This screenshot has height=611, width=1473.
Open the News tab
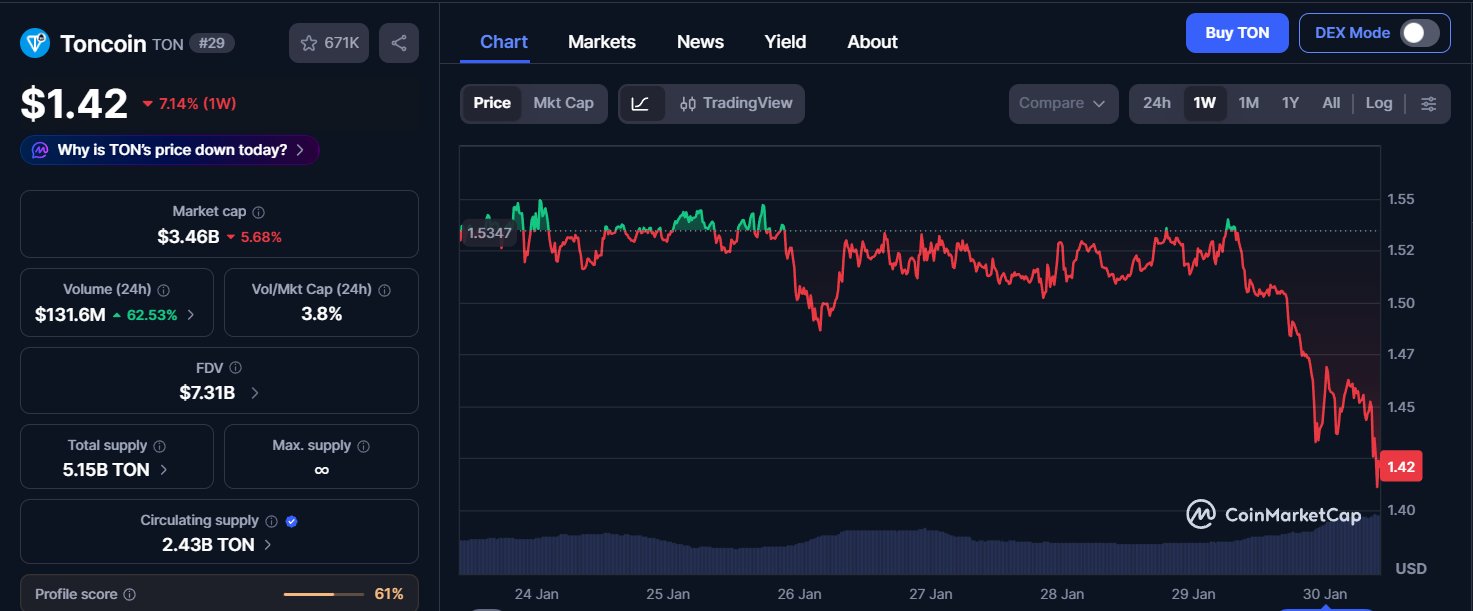700,42
